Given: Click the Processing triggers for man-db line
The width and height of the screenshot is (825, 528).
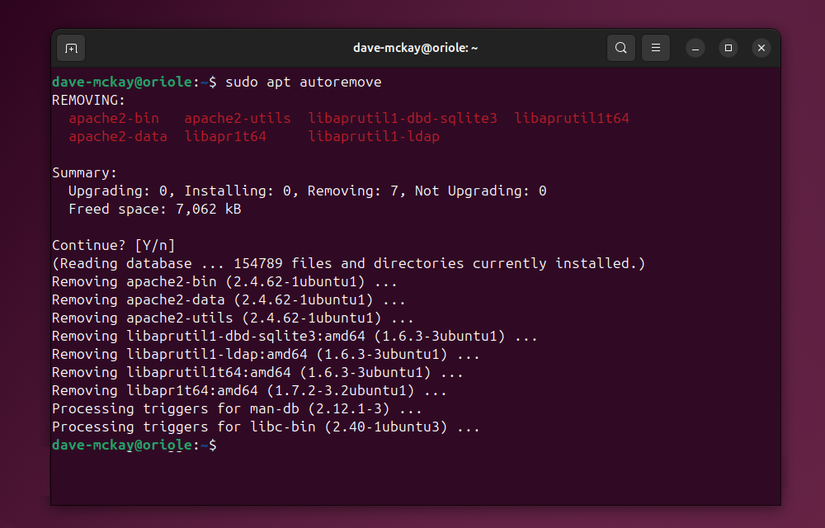Looking at the screenshot, I should pos(236,409).
